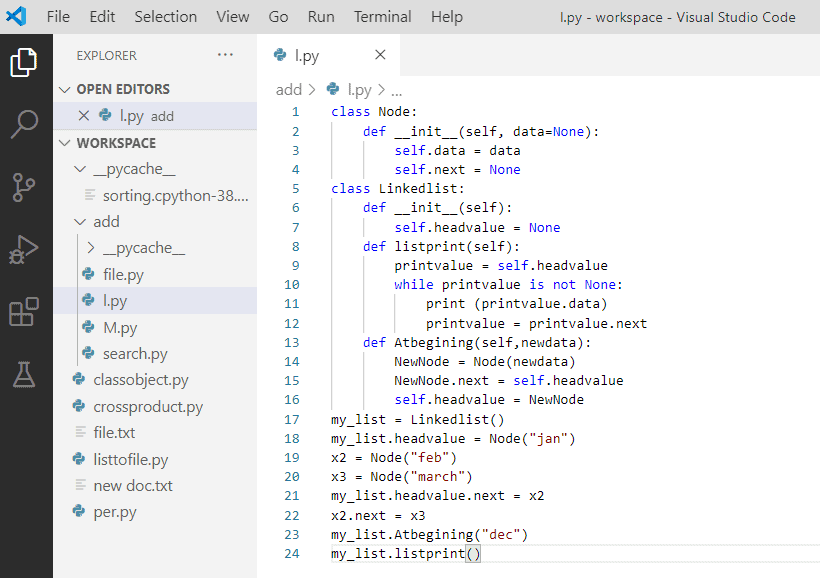Click line number 17 in the editor gutter
The image size is (820, 578).
291,419
